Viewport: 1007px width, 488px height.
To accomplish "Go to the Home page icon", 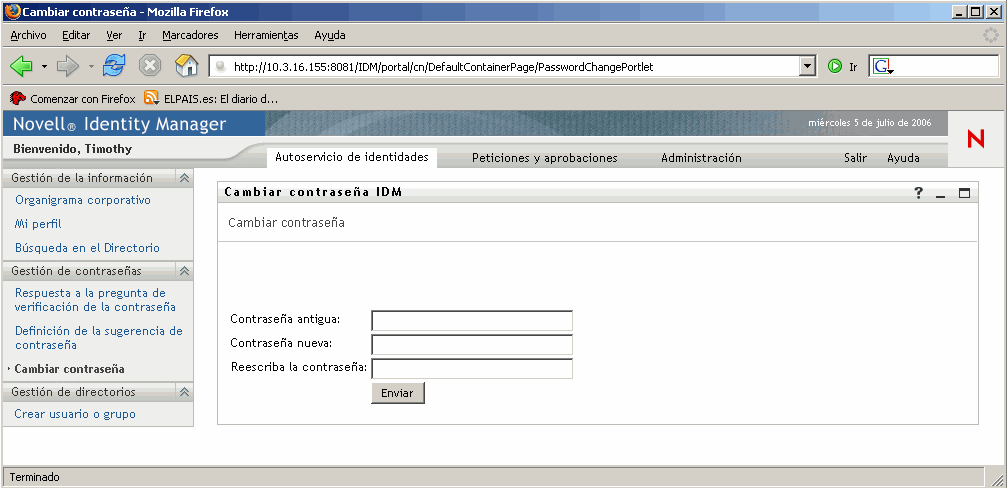I will point(186,65).
